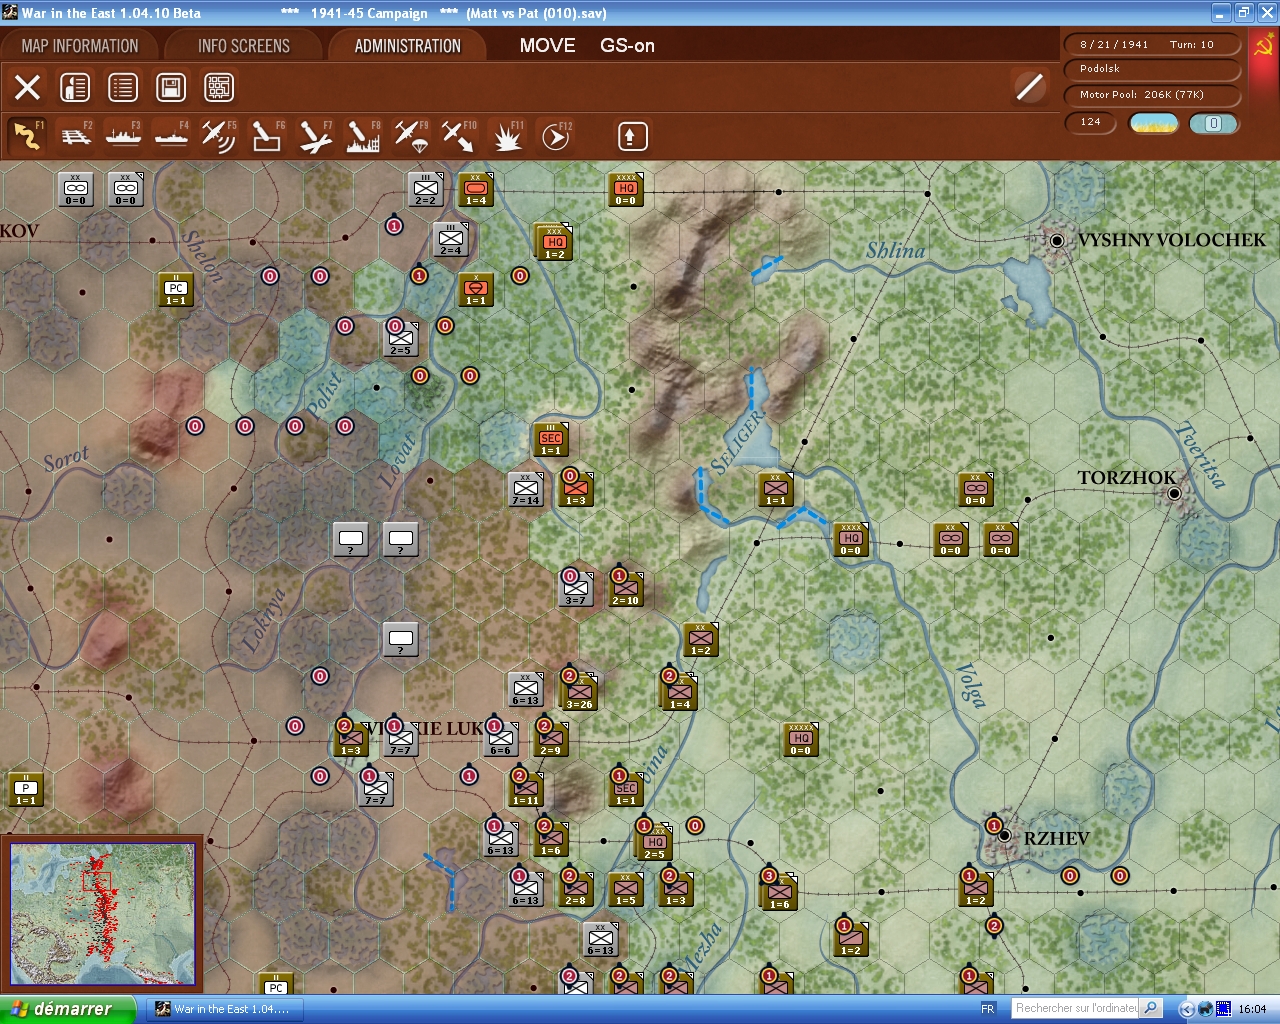The image size is (1280, 1024).
Task: Focus the Rechercher sur l'ordinateur search field
Action: point(1076,1009)
